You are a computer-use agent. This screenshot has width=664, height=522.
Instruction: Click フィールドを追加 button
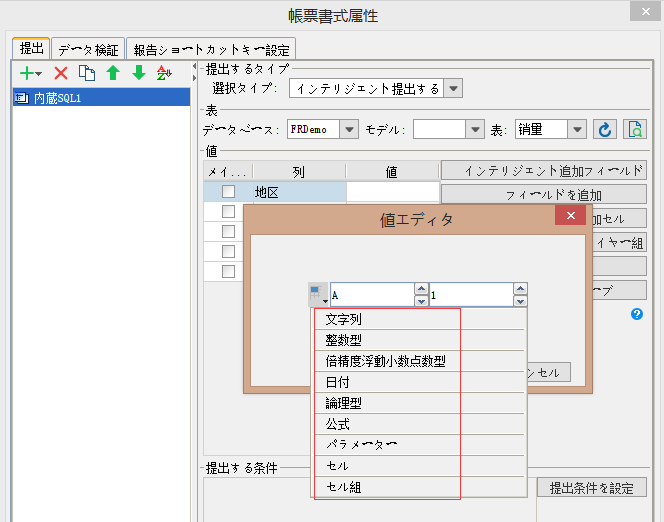(544, 194)
